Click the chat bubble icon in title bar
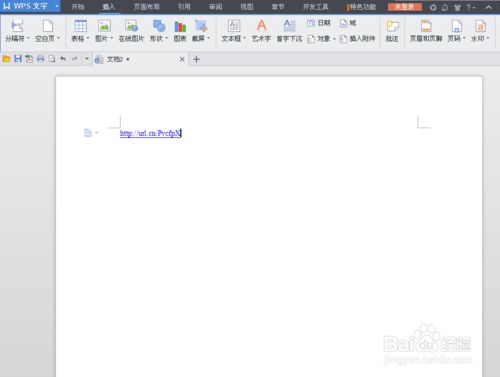 [445, 7]
